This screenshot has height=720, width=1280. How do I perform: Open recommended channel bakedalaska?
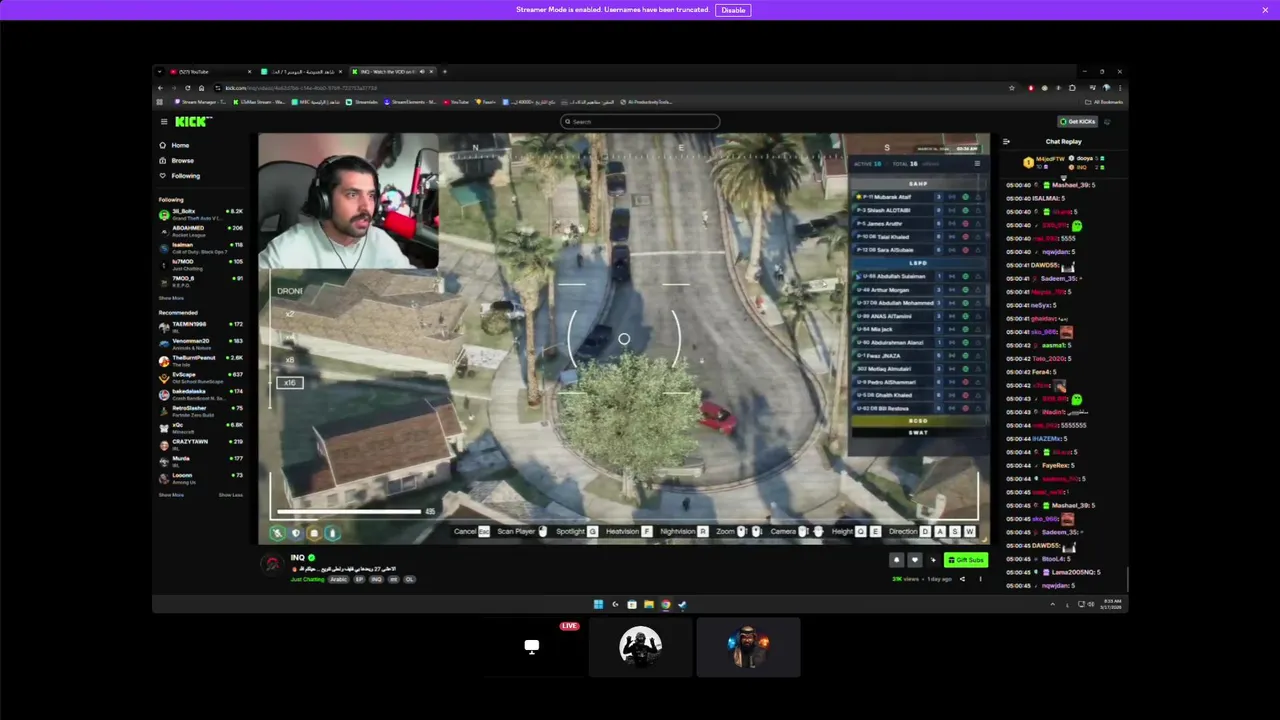coord(200,394)
